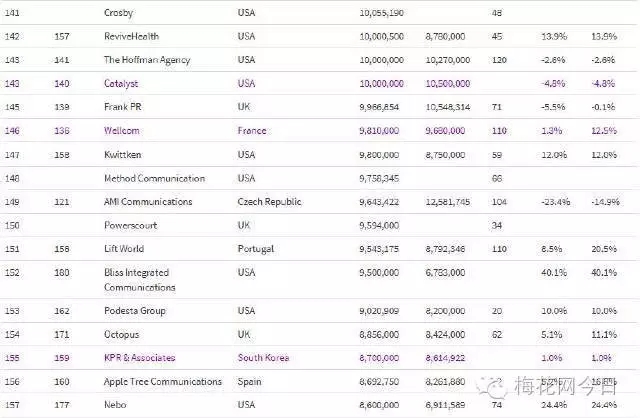This screenshot has height=418, width=640.
Task: Click The Hoffman Agency name
Action: (x=147, y=60)
